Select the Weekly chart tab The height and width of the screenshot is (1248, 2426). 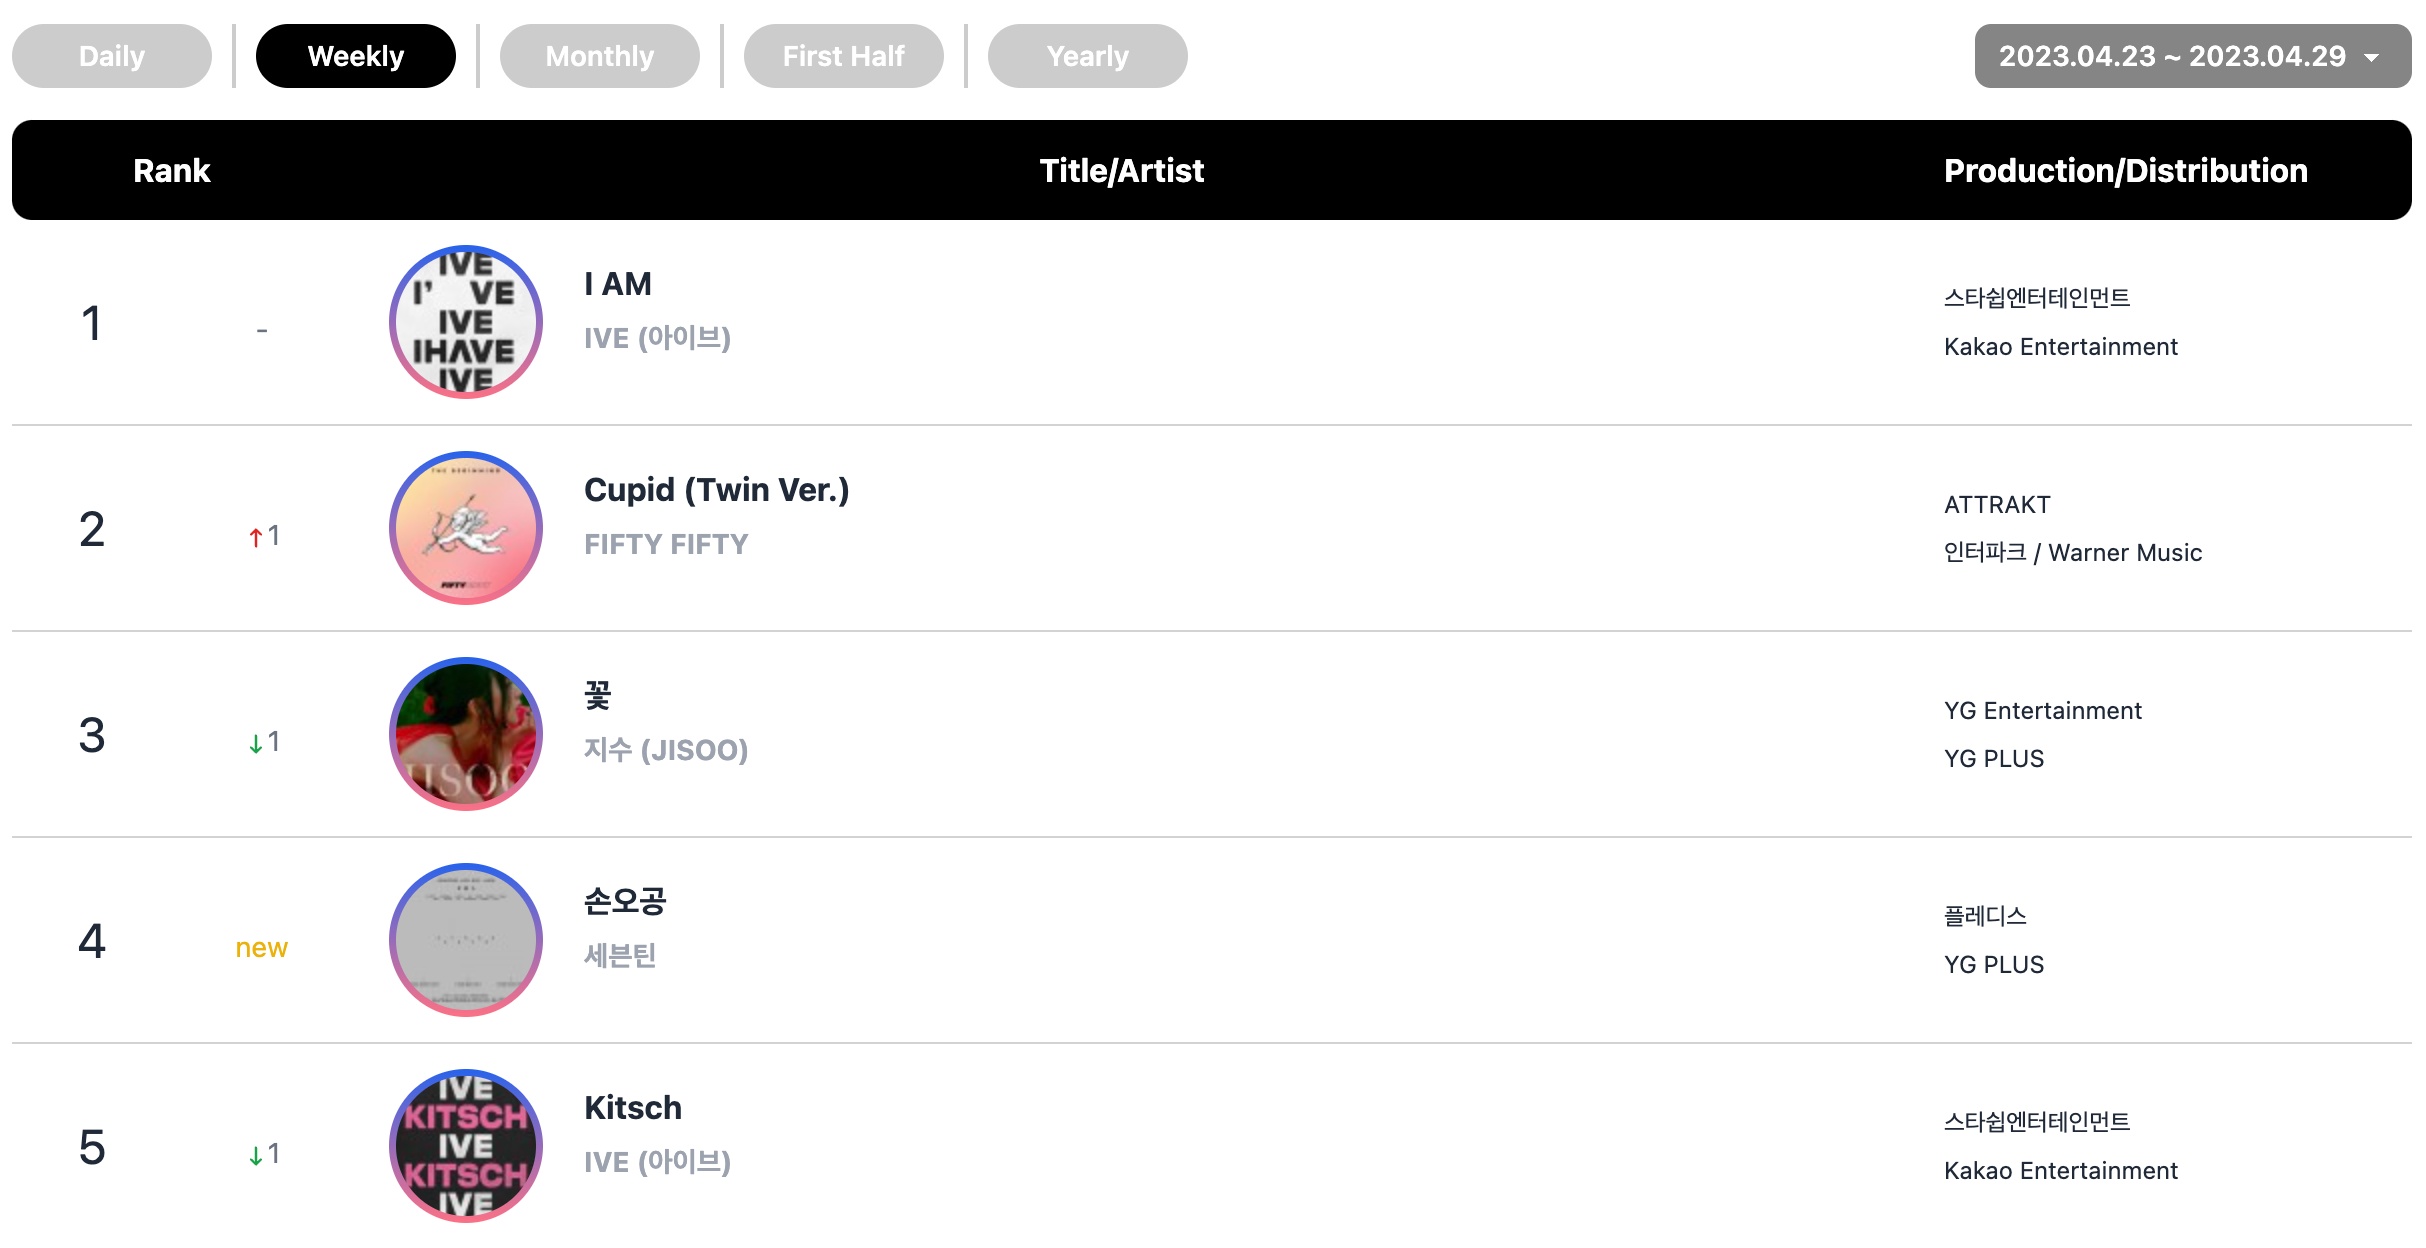pyautogui.click(x=356, y=56)
